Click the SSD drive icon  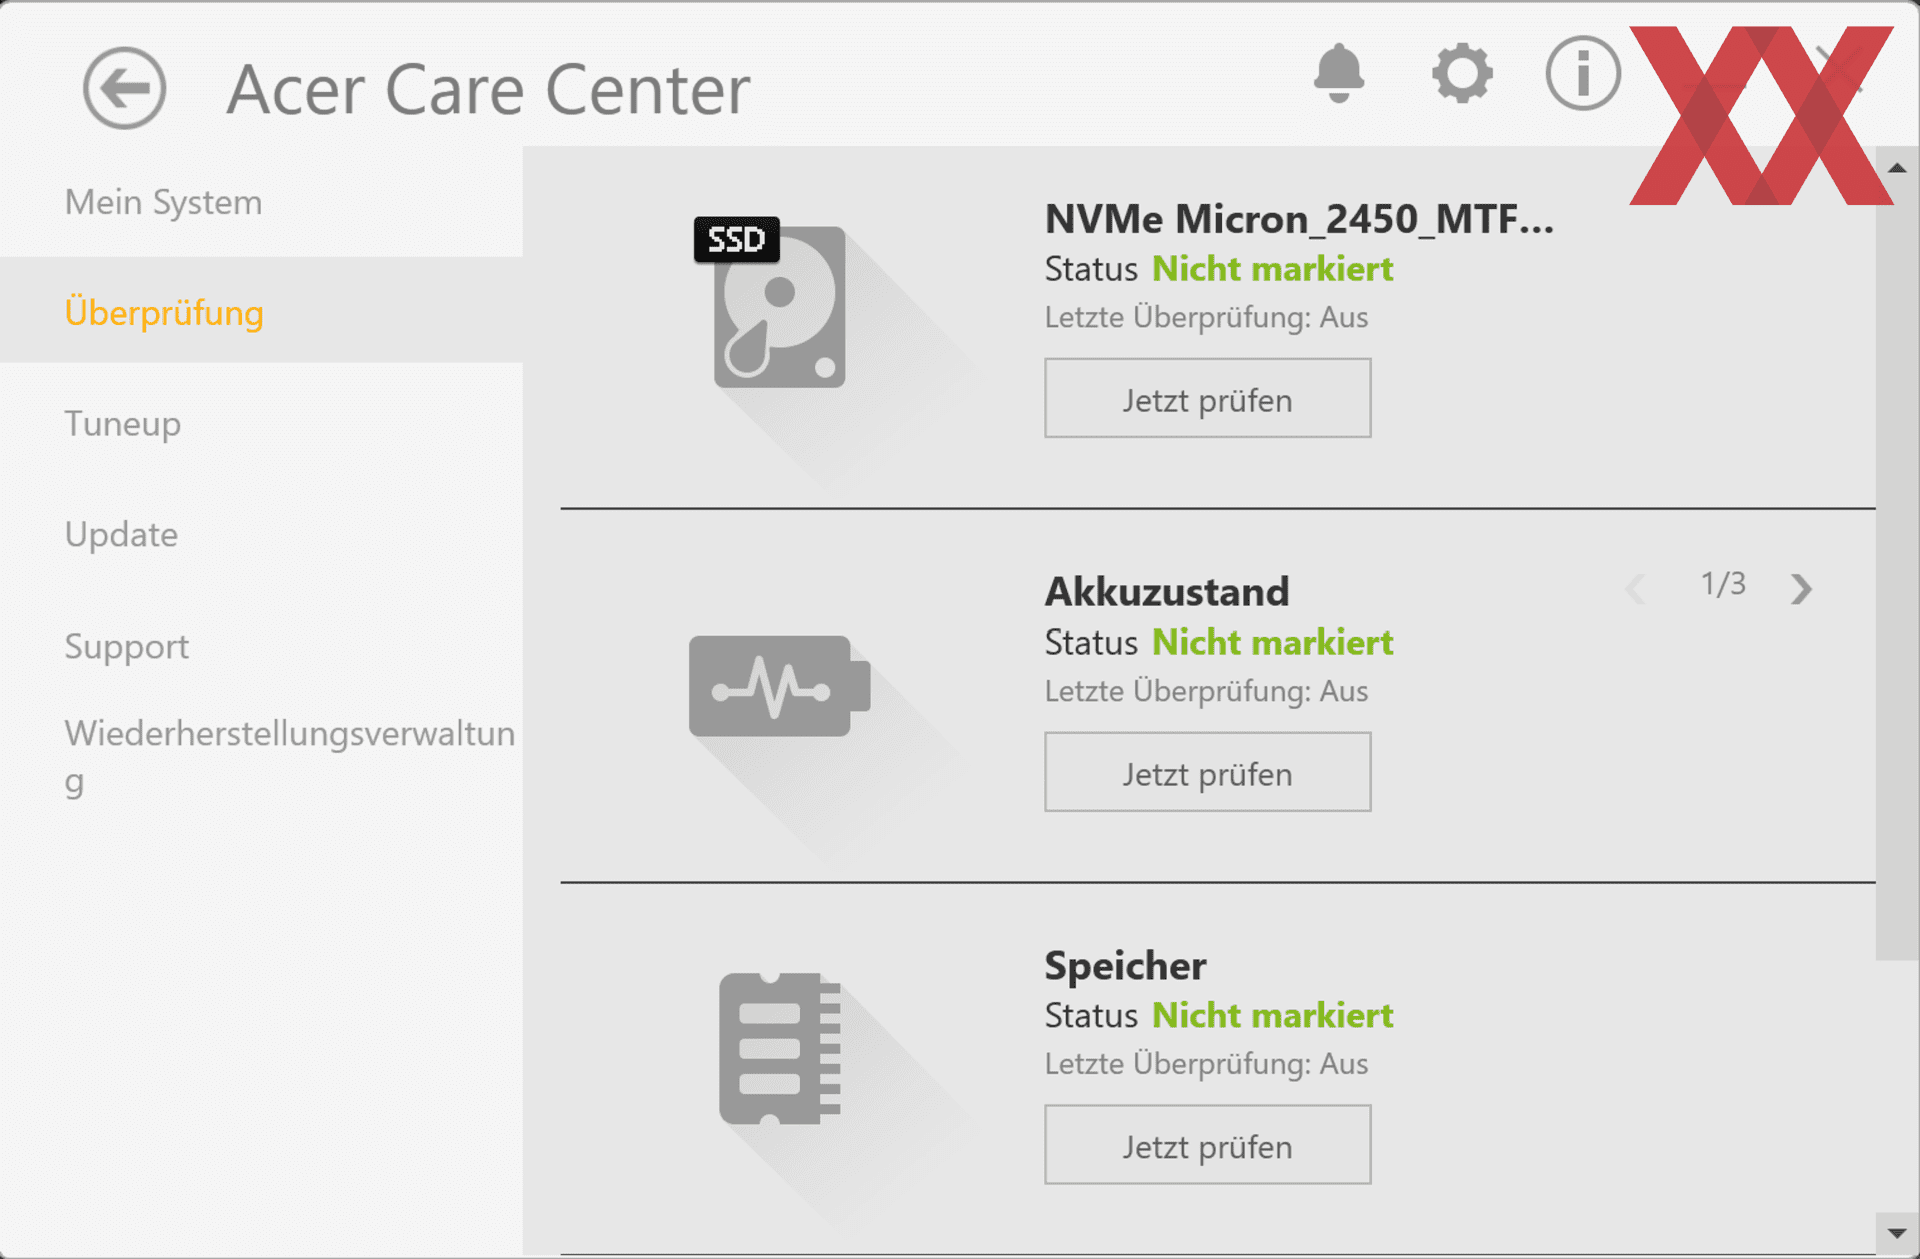pyautogui.click(x=771, y=302)
